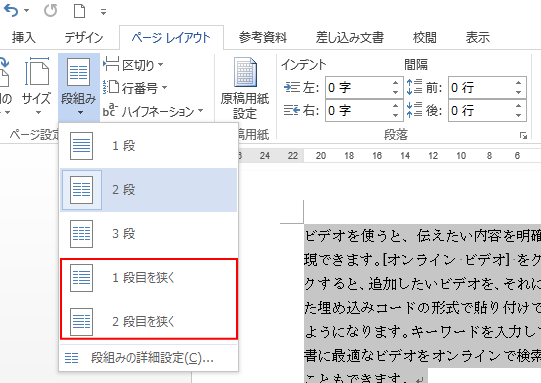Decrease right indent with down spinner
Viewport: 541px width, 383px height.
tap(395, 115)
